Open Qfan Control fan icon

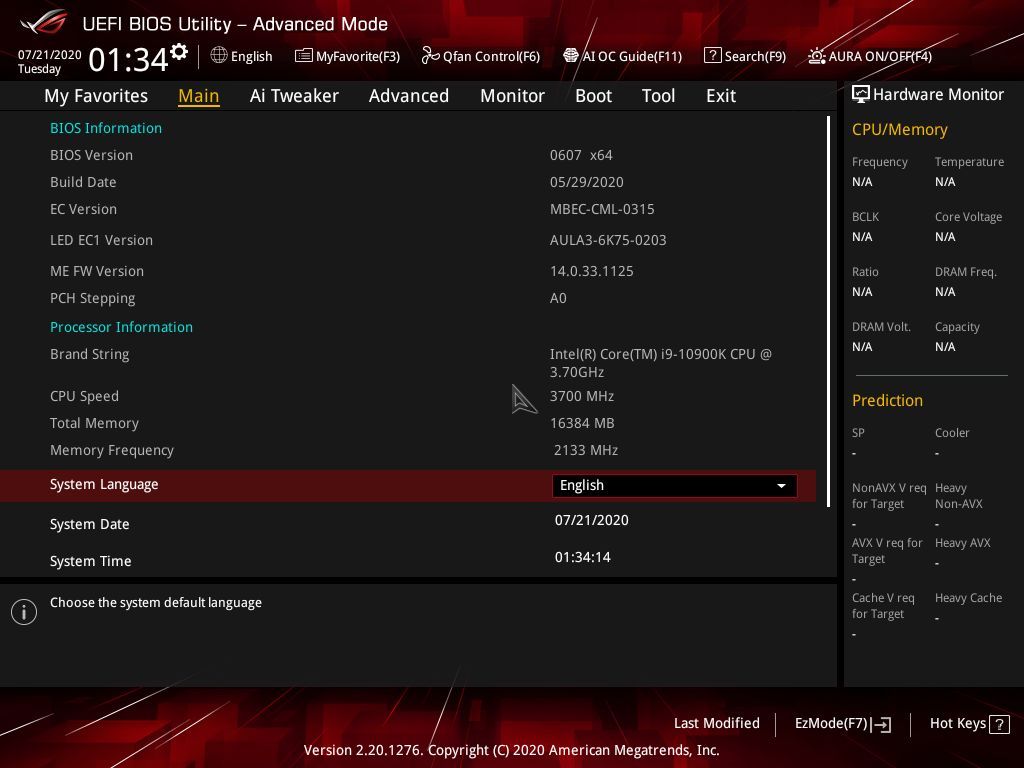pos(430,56)
